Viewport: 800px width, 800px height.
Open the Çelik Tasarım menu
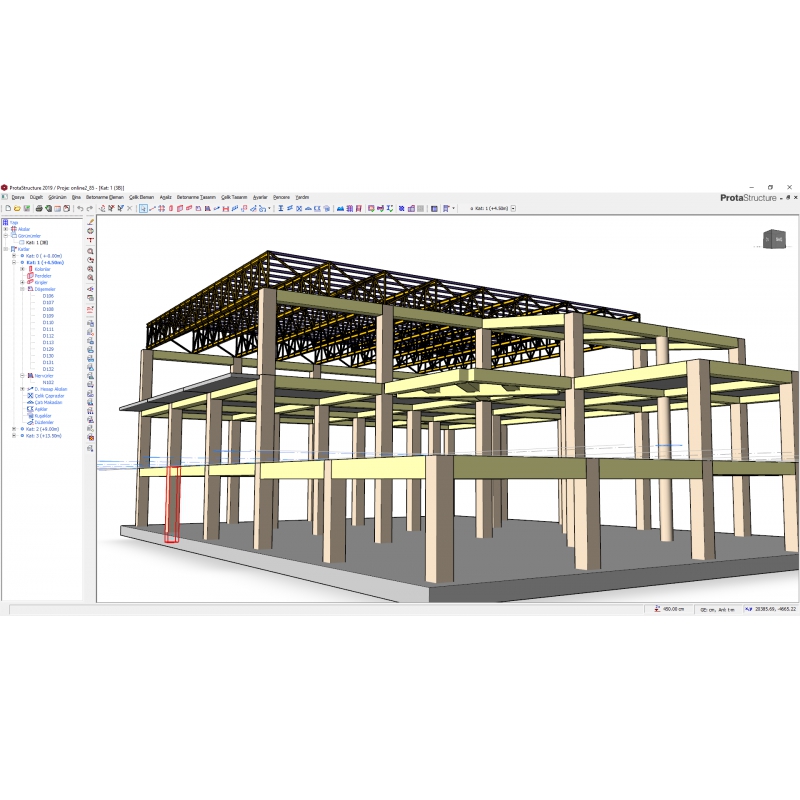tap(233, 197)
